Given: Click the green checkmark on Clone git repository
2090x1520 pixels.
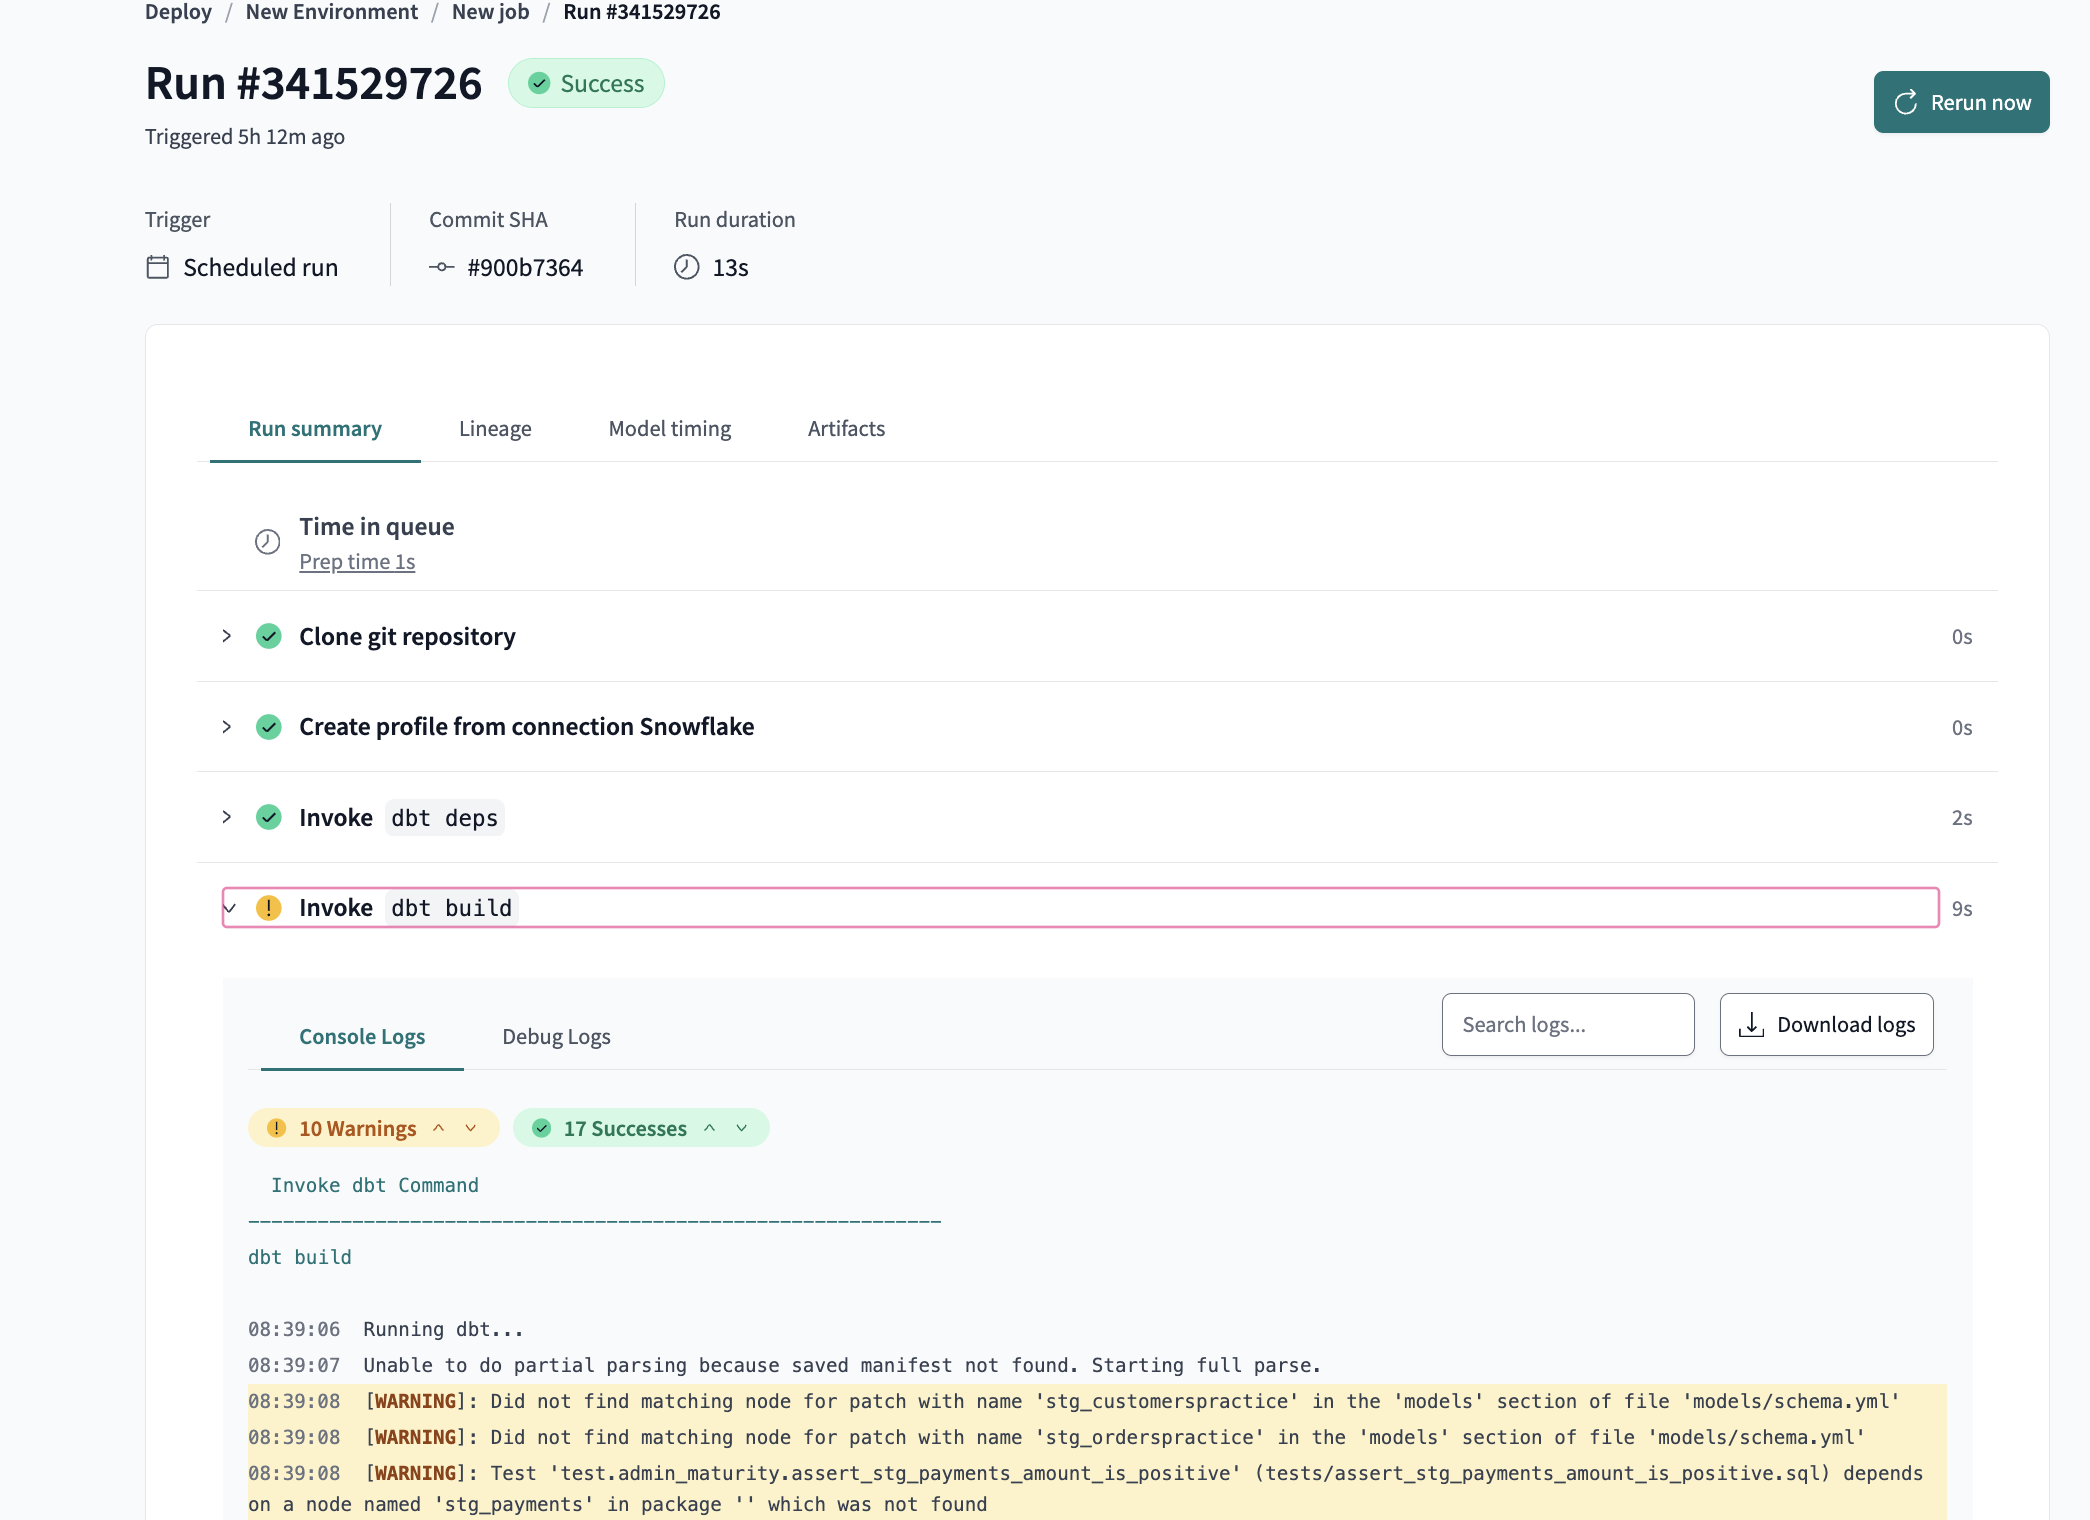Looking at the screenshot, I should [268, 636].
